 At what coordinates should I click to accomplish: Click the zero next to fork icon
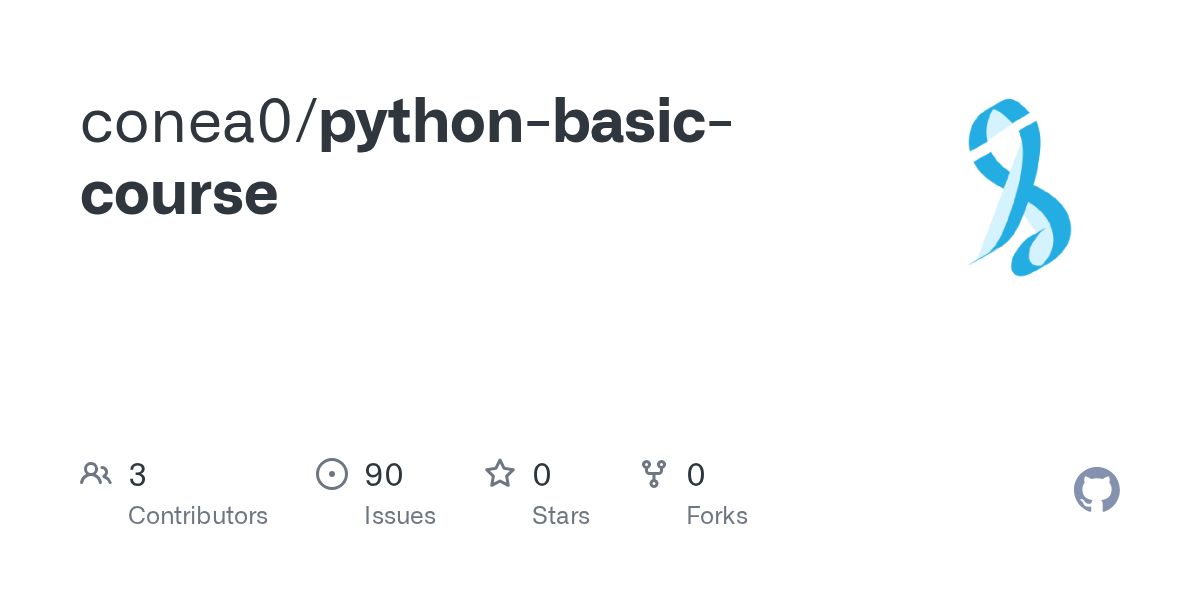(696, 475)
